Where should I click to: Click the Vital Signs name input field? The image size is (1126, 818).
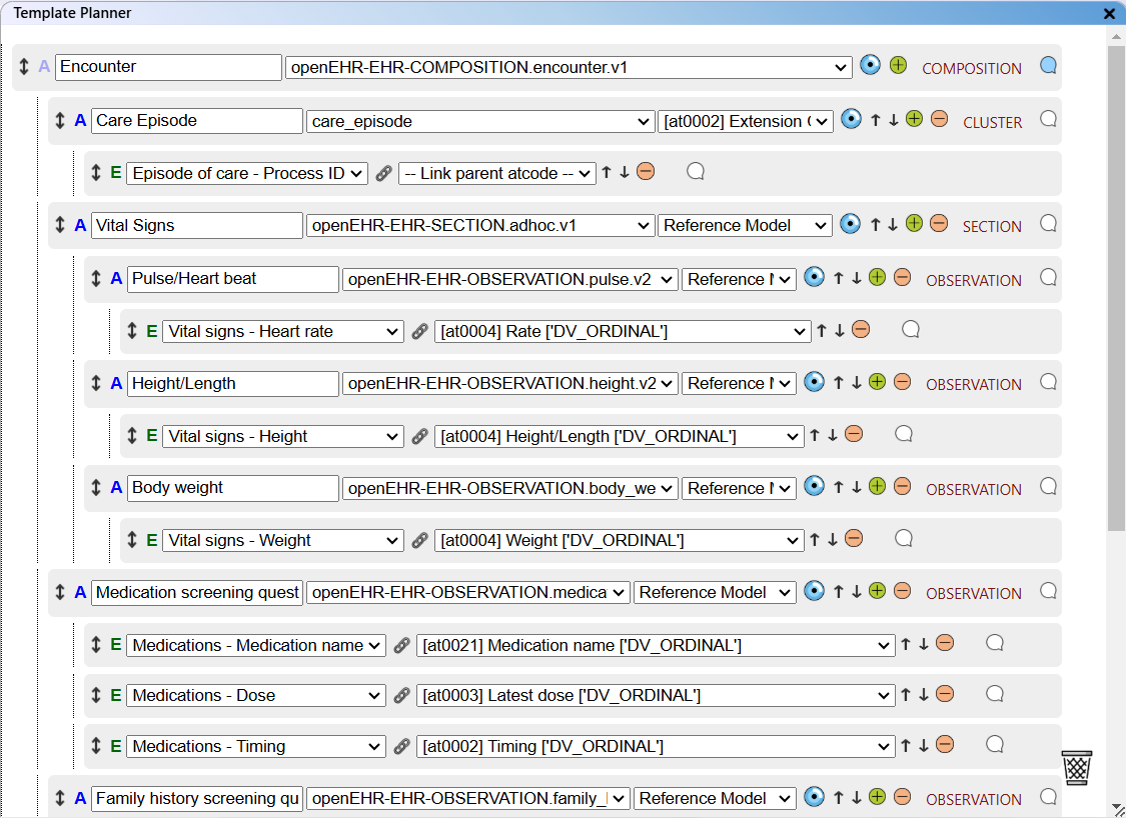point(198,226)
